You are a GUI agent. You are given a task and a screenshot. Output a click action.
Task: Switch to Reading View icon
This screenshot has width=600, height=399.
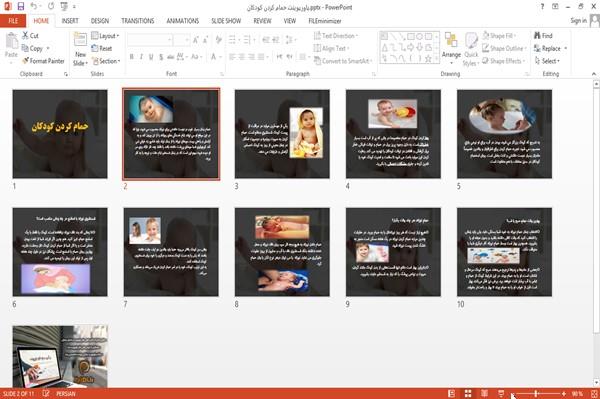(484, 393)
